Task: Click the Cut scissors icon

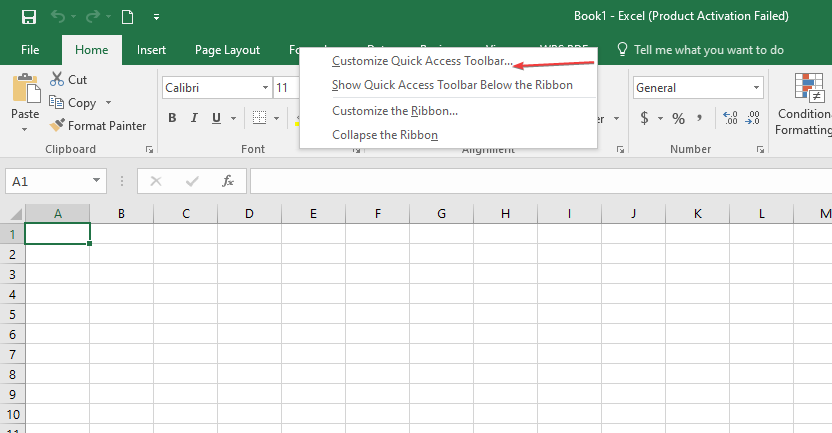Action: (56, 79)
